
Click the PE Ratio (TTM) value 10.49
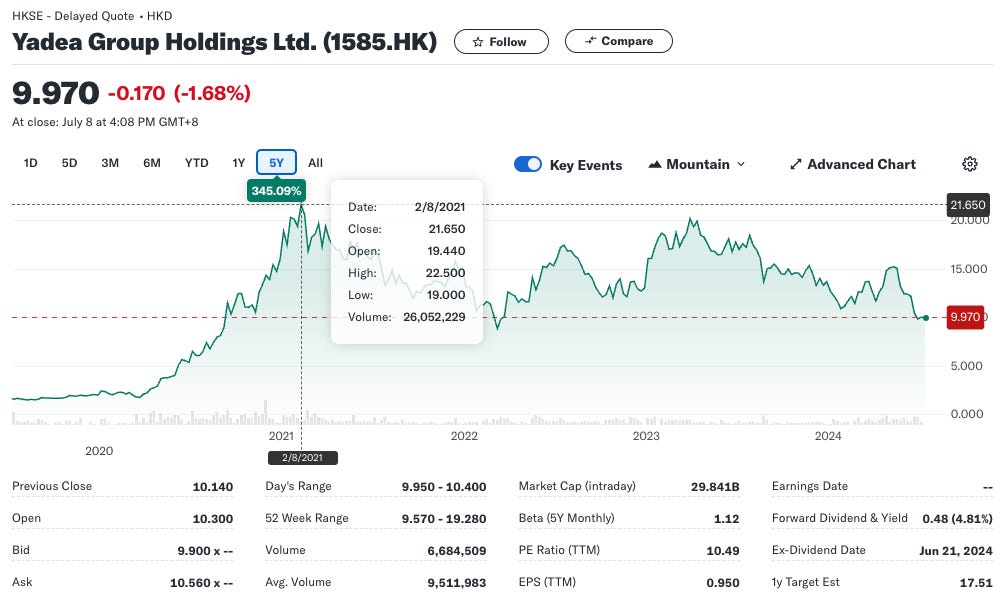click(x=723, y=551)
